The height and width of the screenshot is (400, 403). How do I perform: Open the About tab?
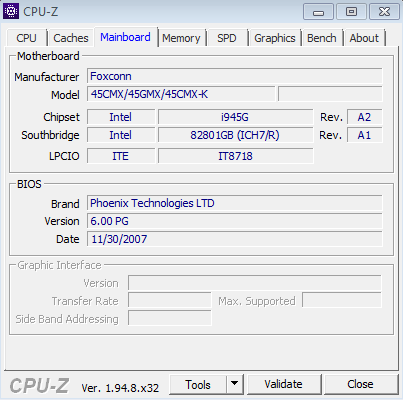[x=364, y=38]
